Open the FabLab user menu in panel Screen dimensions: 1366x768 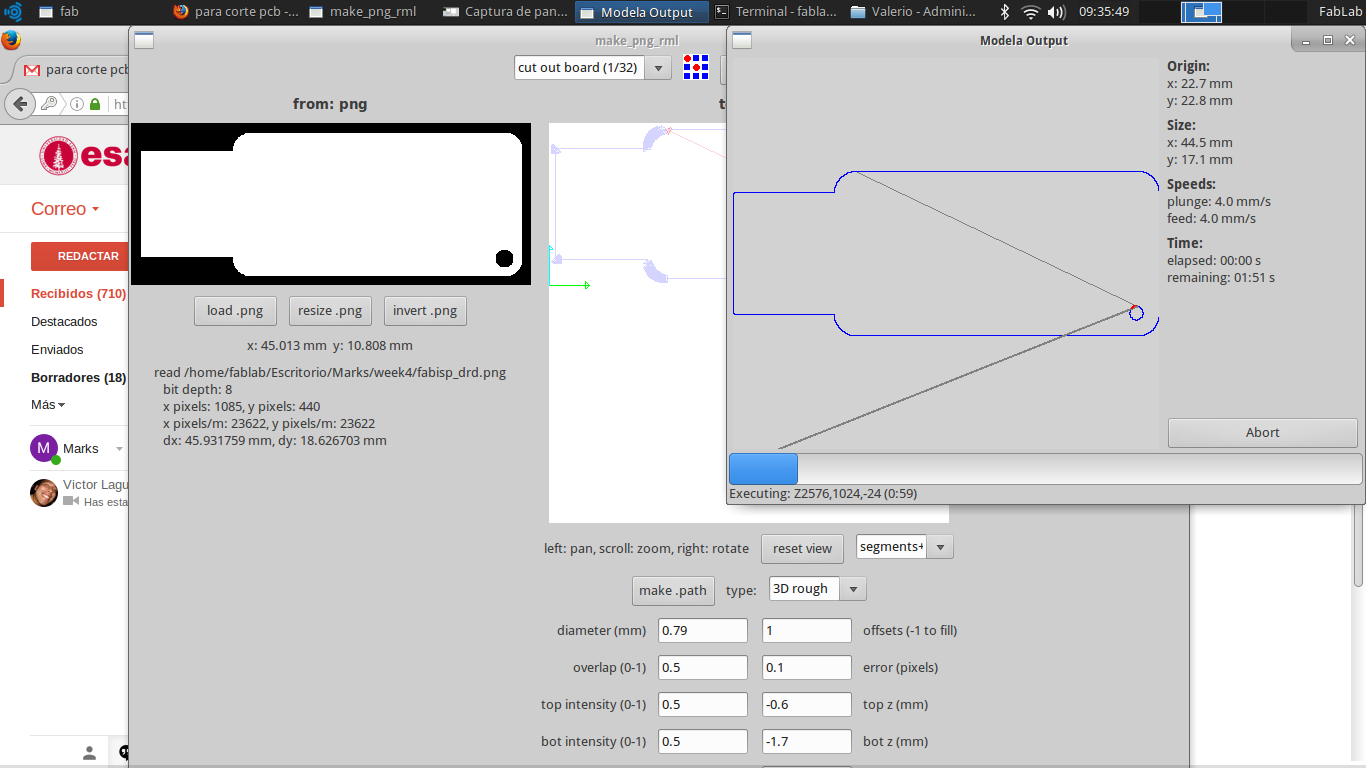(1340, 12)
